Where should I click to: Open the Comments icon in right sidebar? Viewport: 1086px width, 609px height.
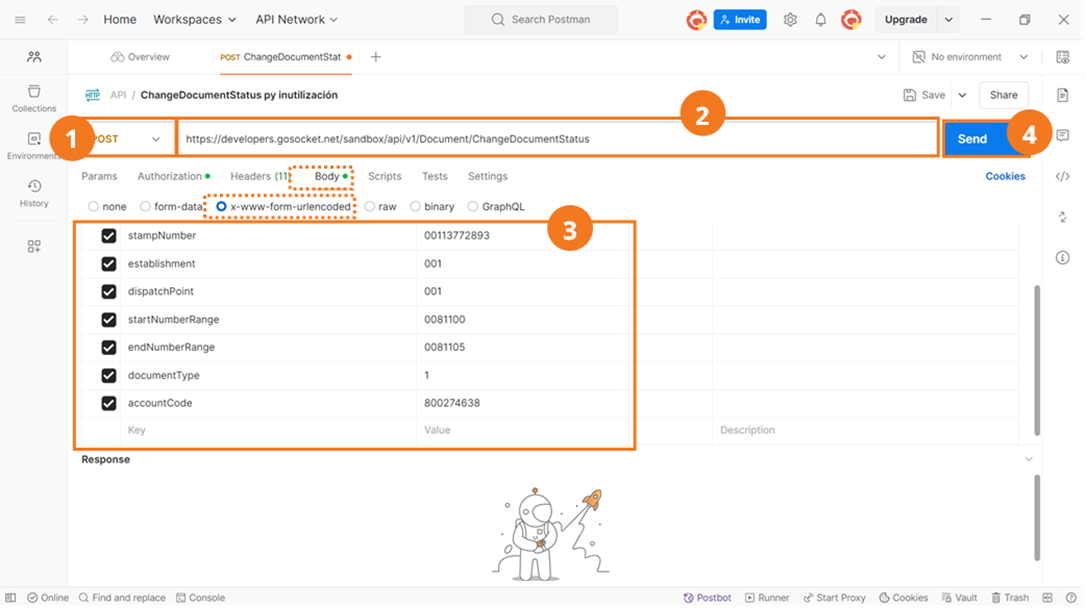(1062, 135)
